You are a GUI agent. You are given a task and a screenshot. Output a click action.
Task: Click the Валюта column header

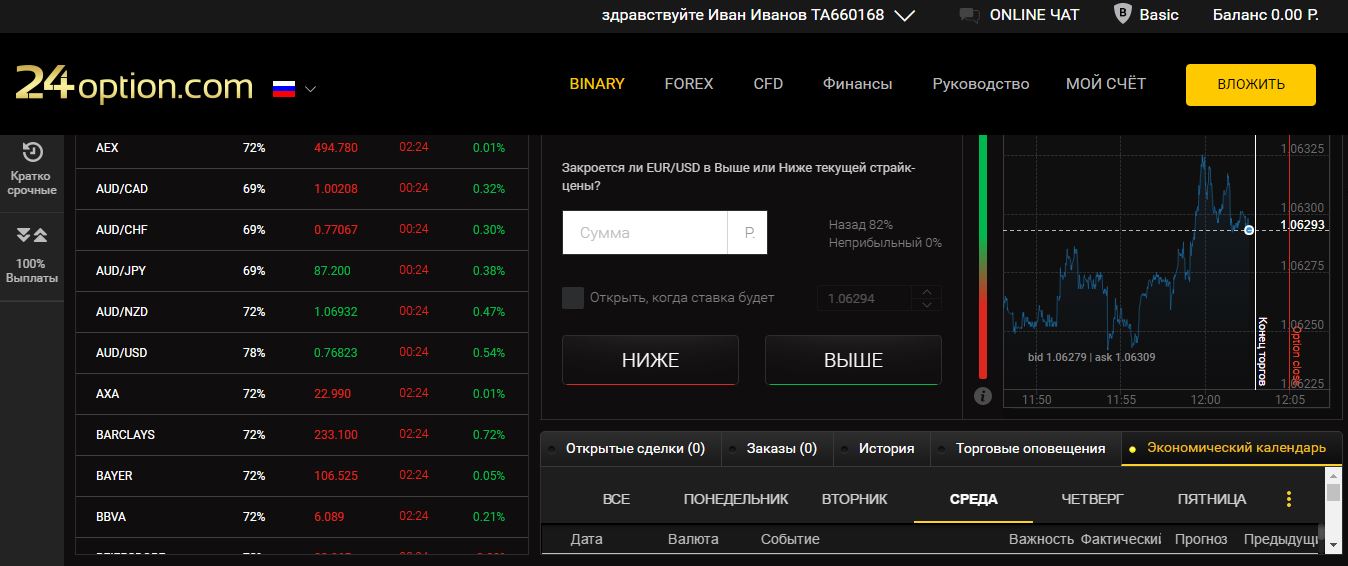point(693,539)
